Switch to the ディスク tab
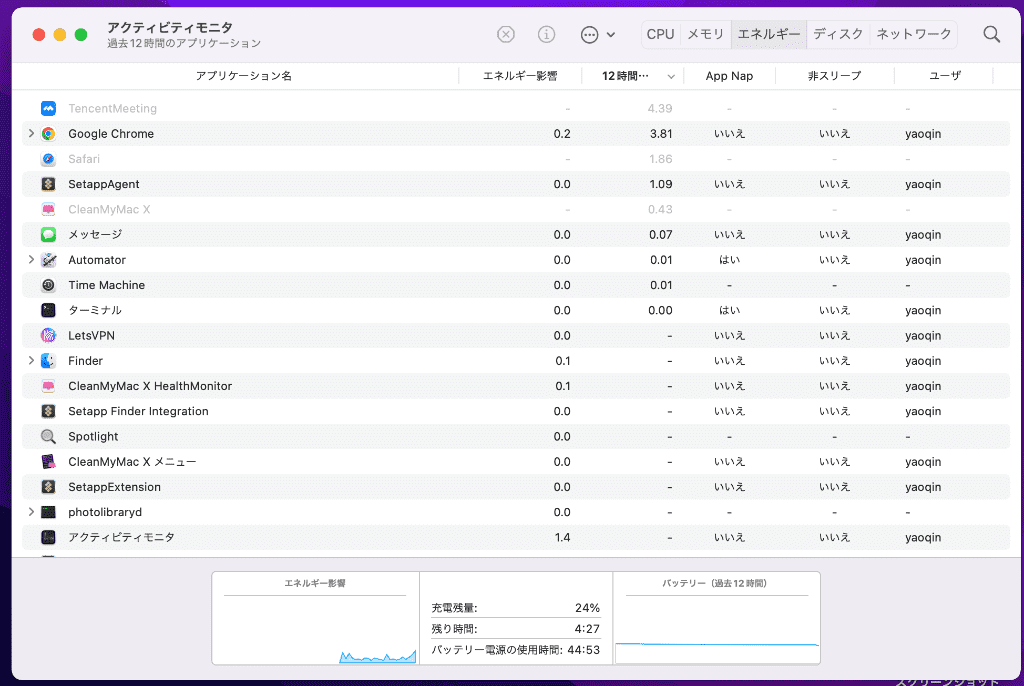1024x686 pixels. (838, 34)
